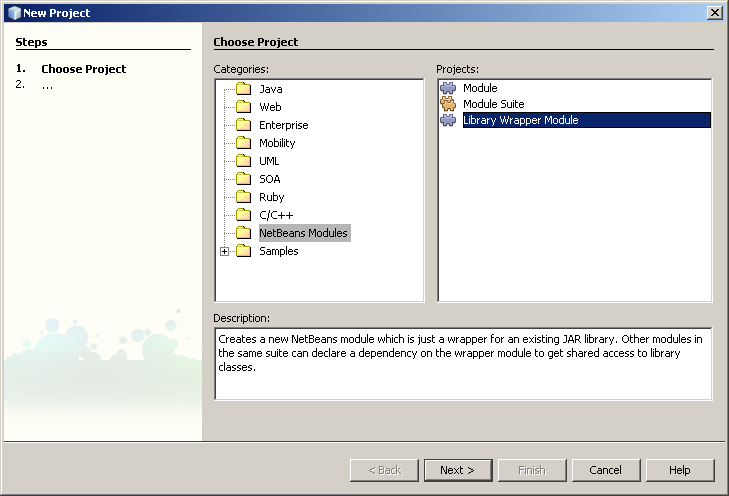Click the Library Wrapper Module puzzle icon
The height and width of the screenshot is (496, 729).
448,120
